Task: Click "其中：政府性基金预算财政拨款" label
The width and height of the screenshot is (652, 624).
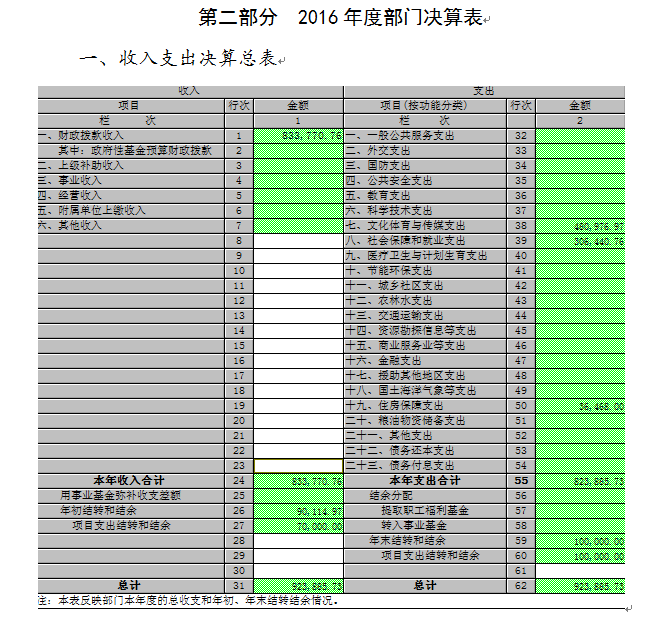Action: (135, 150)
